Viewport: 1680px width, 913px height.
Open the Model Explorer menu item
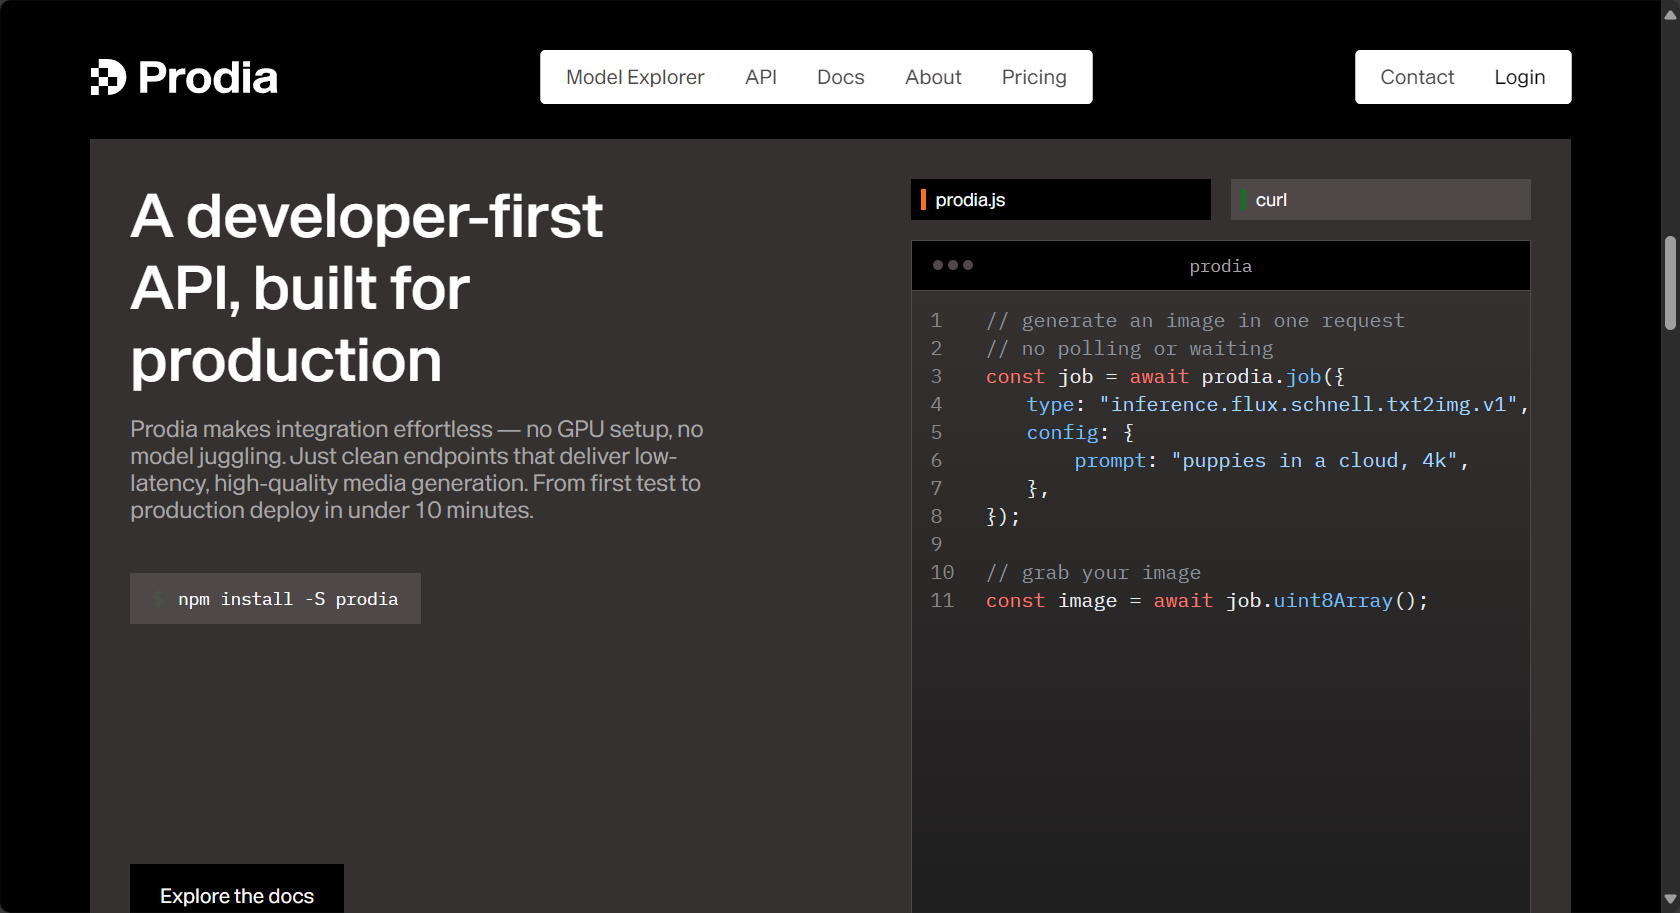click(x=635, y=77)
